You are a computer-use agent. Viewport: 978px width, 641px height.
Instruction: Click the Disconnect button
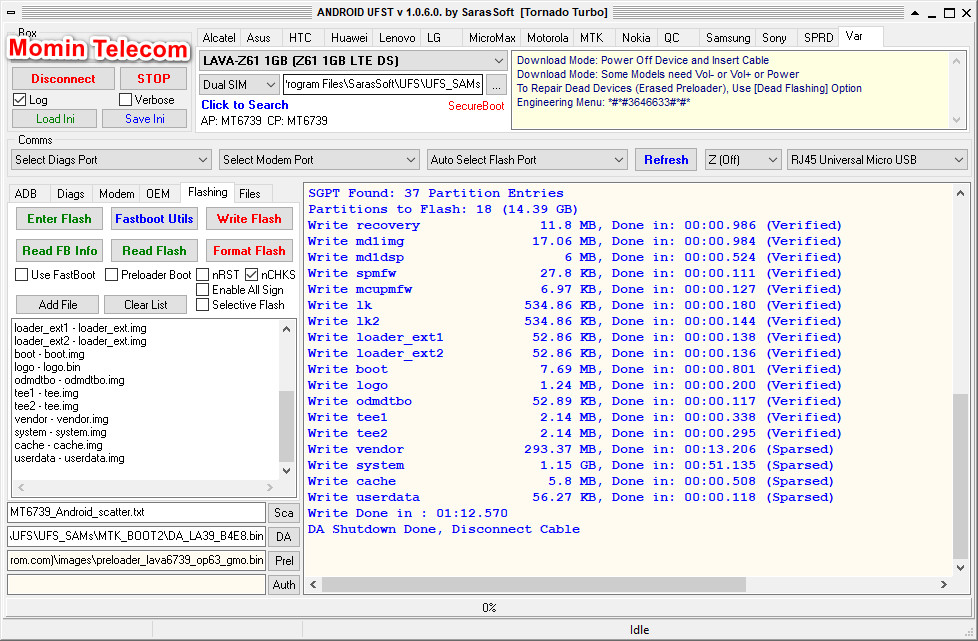click(63, 79)
